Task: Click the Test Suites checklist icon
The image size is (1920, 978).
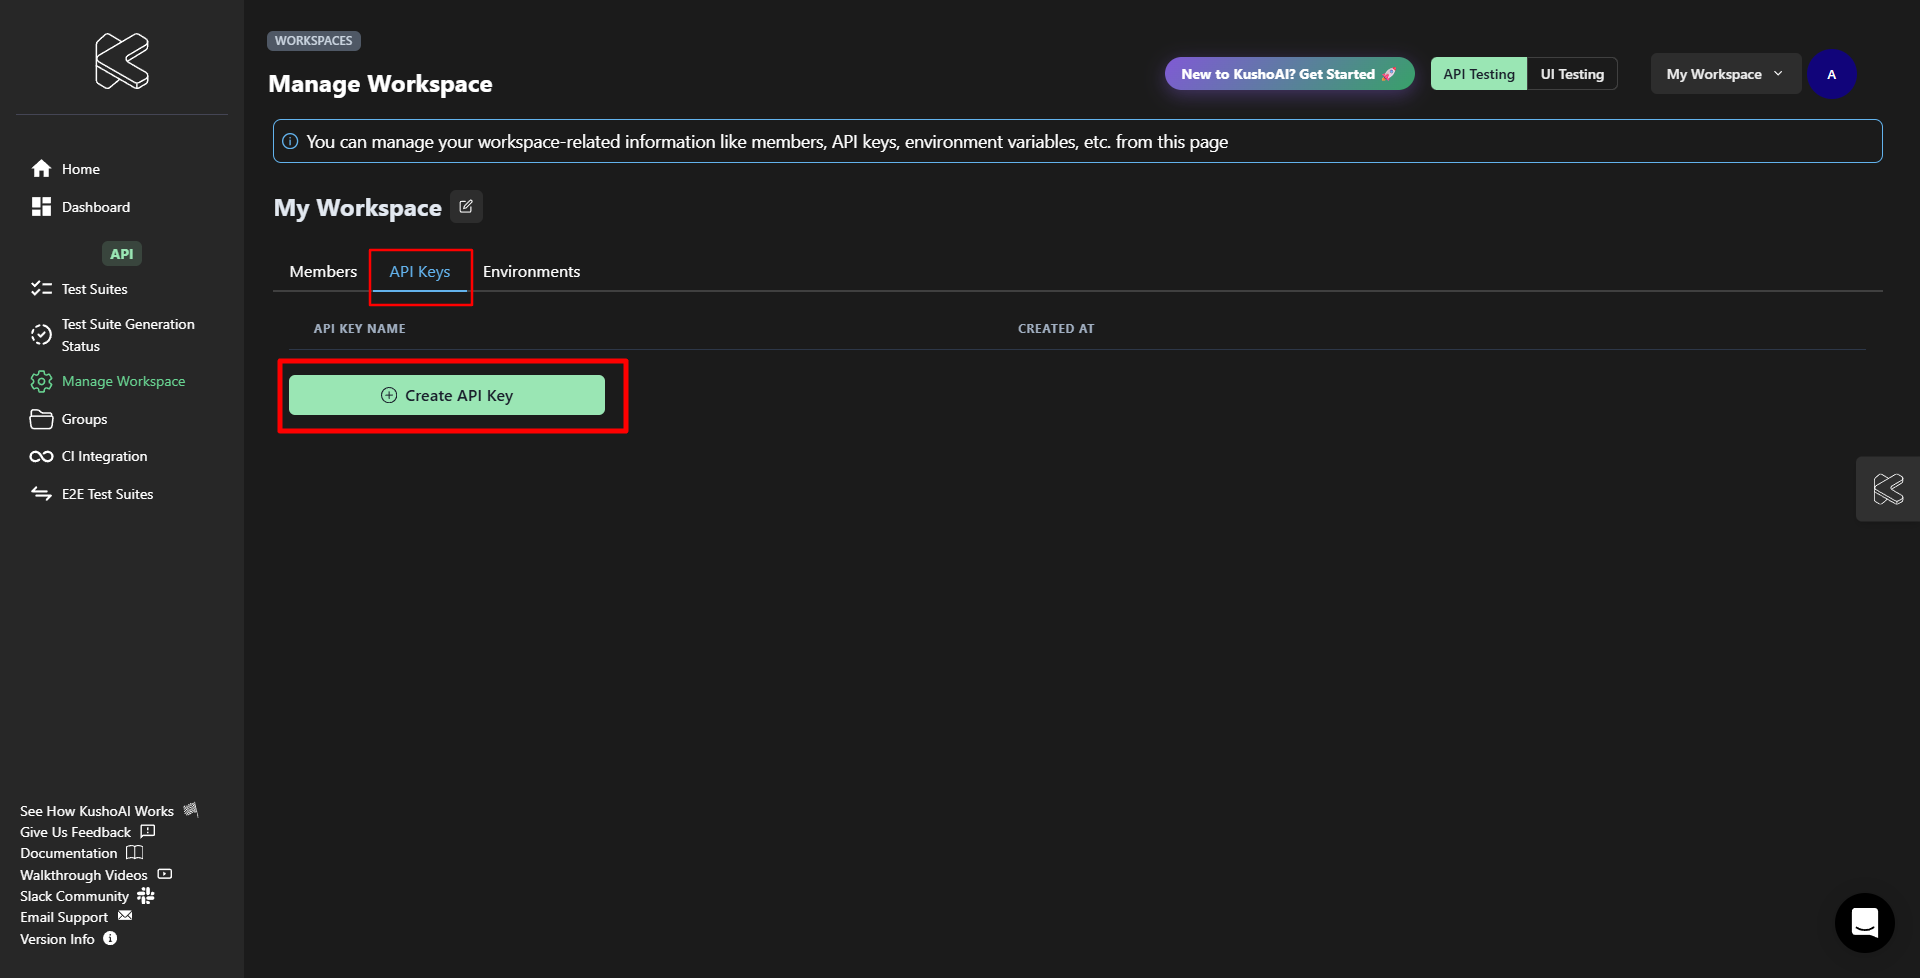Action: pyautogui.click(x=41, y=289)
